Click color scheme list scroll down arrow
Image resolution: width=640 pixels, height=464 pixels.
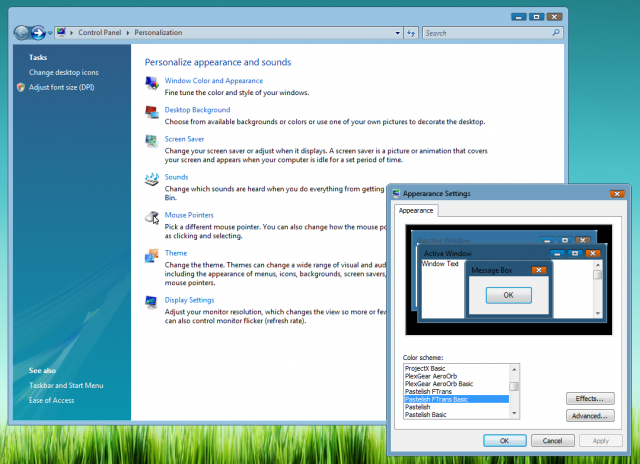pyautogui.click(x=514, y=413)
